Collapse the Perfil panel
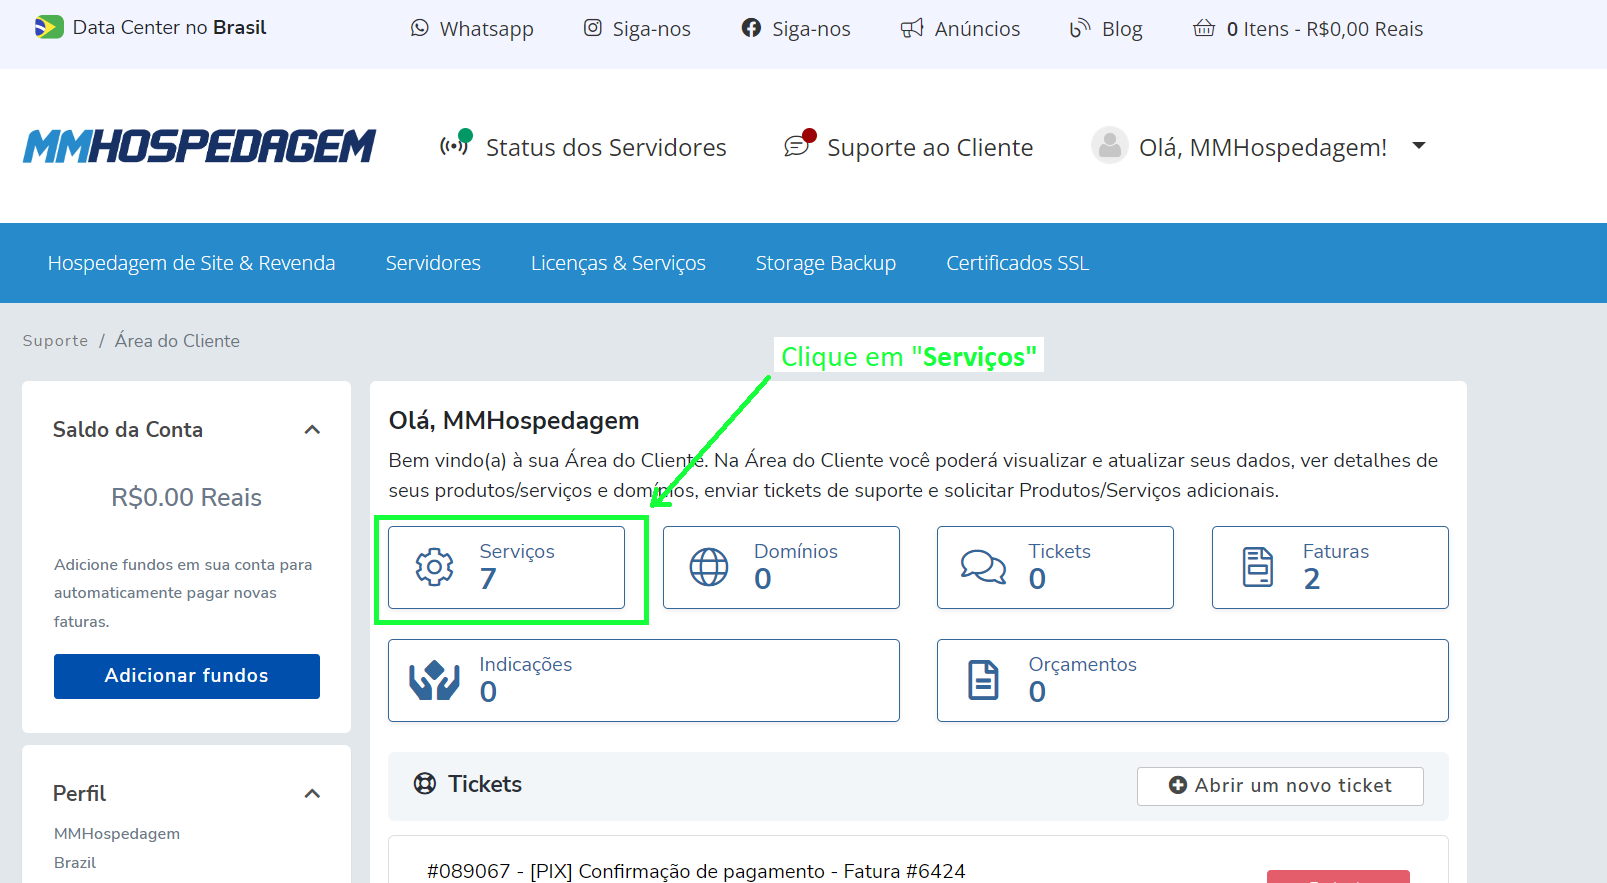 (x=312, y=794)
